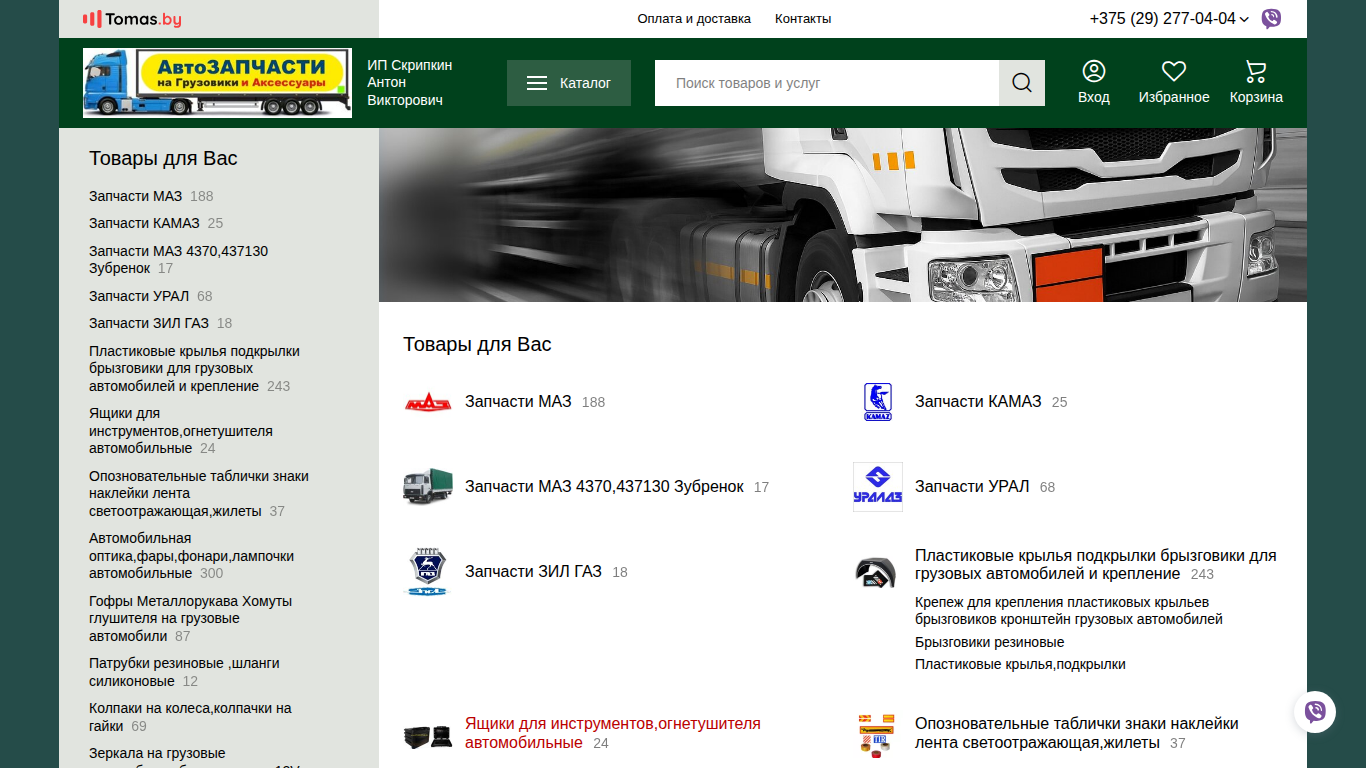Open sidebar Пластиковые крылья подкрылки link

coord(194,368)
